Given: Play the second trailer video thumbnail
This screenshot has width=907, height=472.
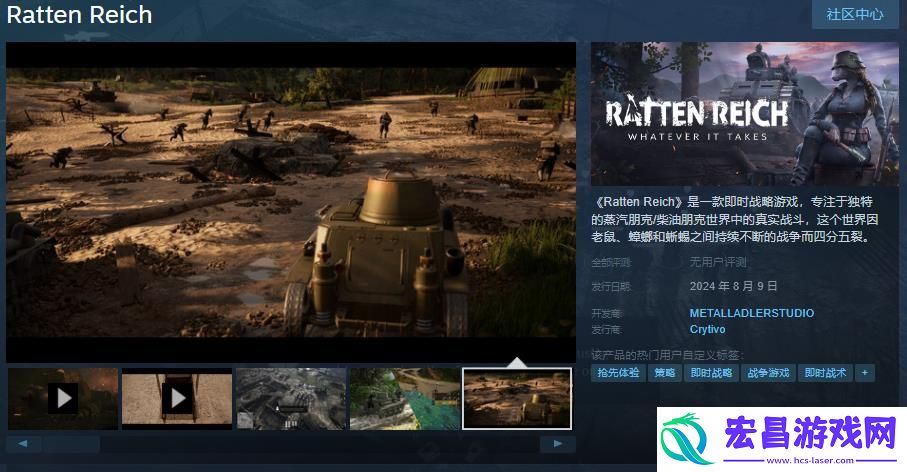Looking at the screenshot, I should pyautogui.click(x=177, y=399).
